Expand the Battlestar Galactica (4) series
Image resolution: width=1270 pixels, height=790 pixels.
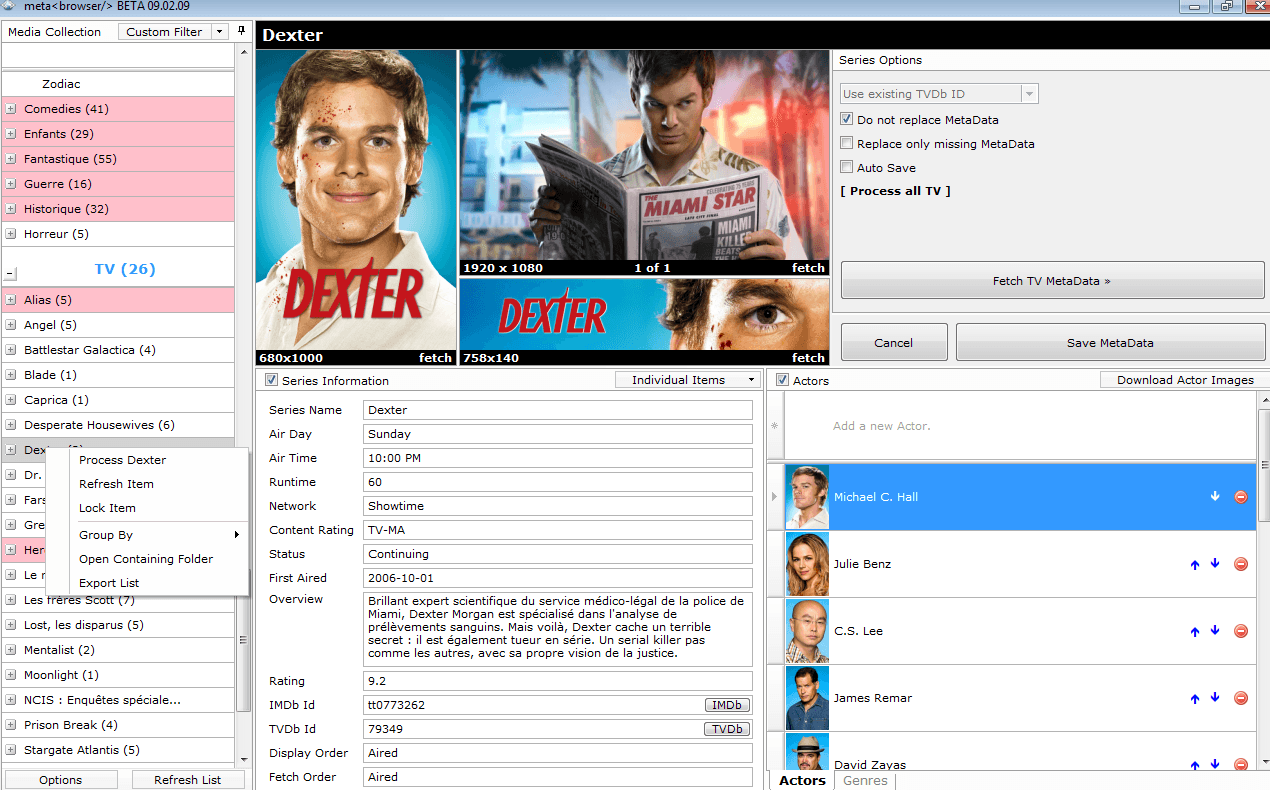tap(11, 350)
